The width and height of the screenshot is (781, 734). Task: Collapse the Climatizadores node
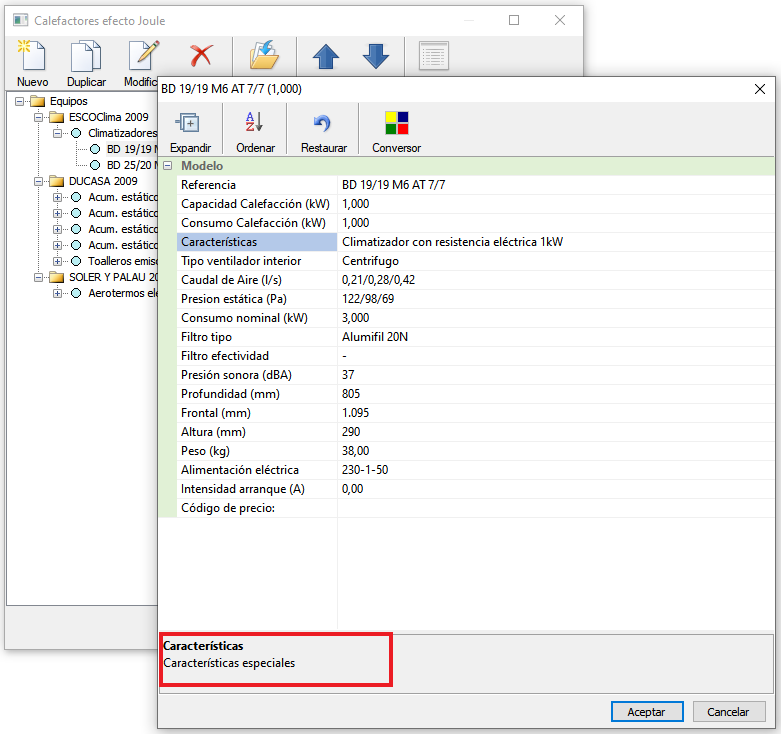[x=57, y=133]
